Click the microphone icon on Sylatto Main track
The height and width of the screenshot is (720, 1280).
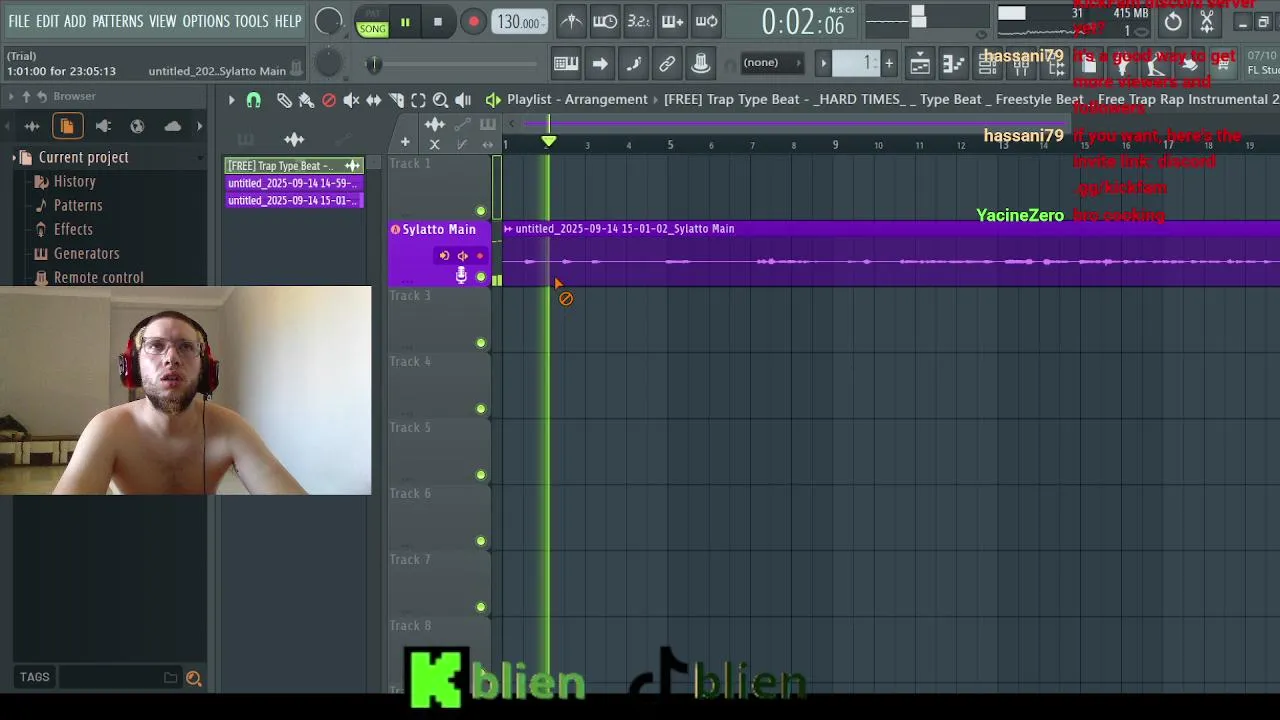(461, 275)
